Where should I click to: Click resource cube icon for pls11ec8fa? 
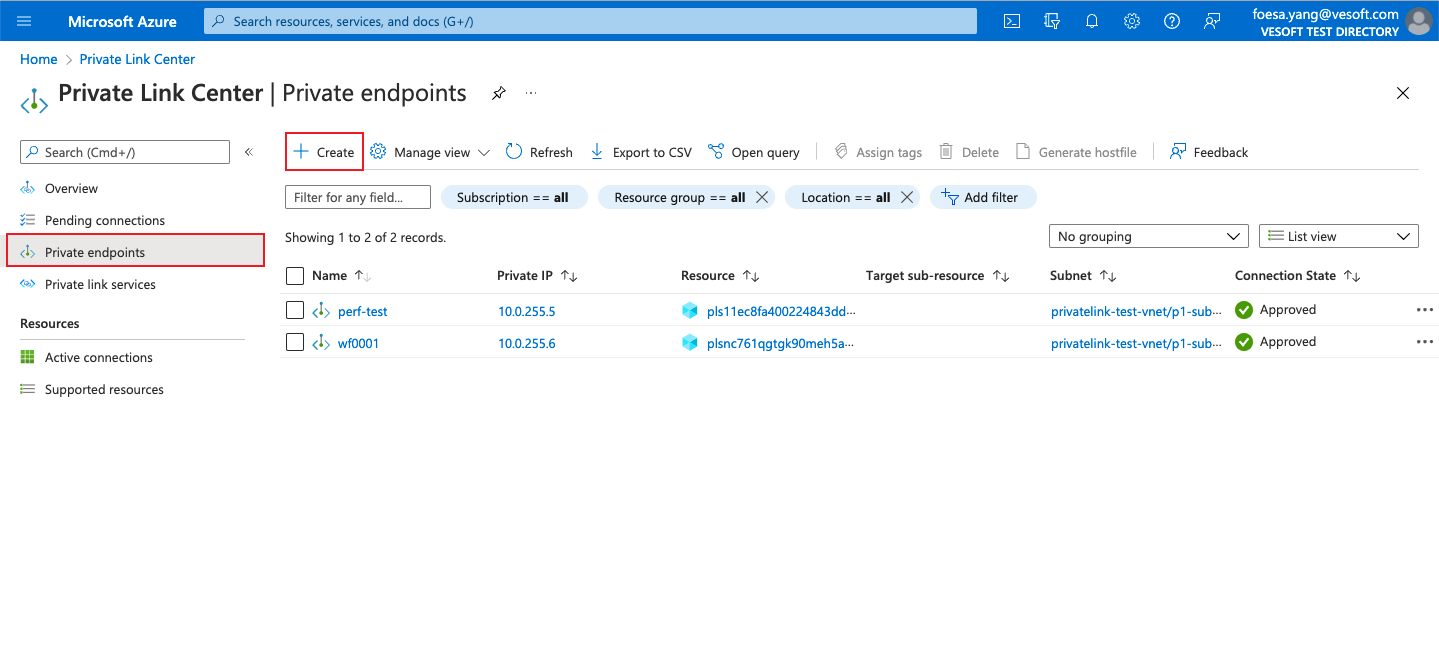tap(689, 311)
